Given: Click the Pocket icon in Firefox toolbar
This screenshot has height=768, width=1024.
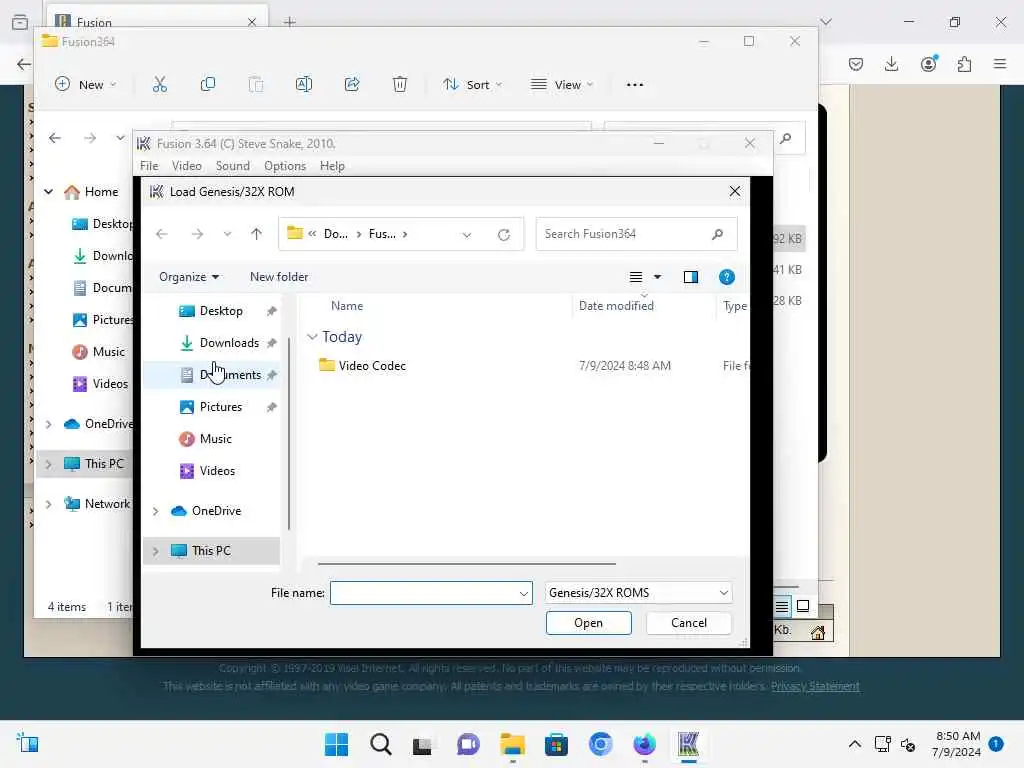Looking at the screenshot, I should pos(856,64).
